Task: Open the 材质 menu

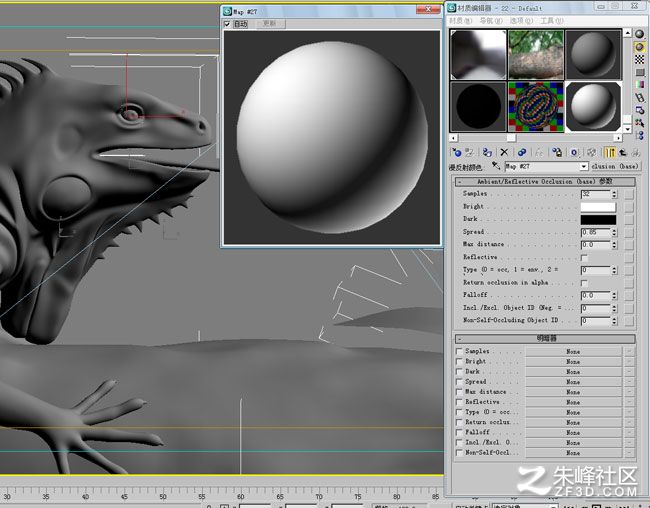Action: click(461, 20)
